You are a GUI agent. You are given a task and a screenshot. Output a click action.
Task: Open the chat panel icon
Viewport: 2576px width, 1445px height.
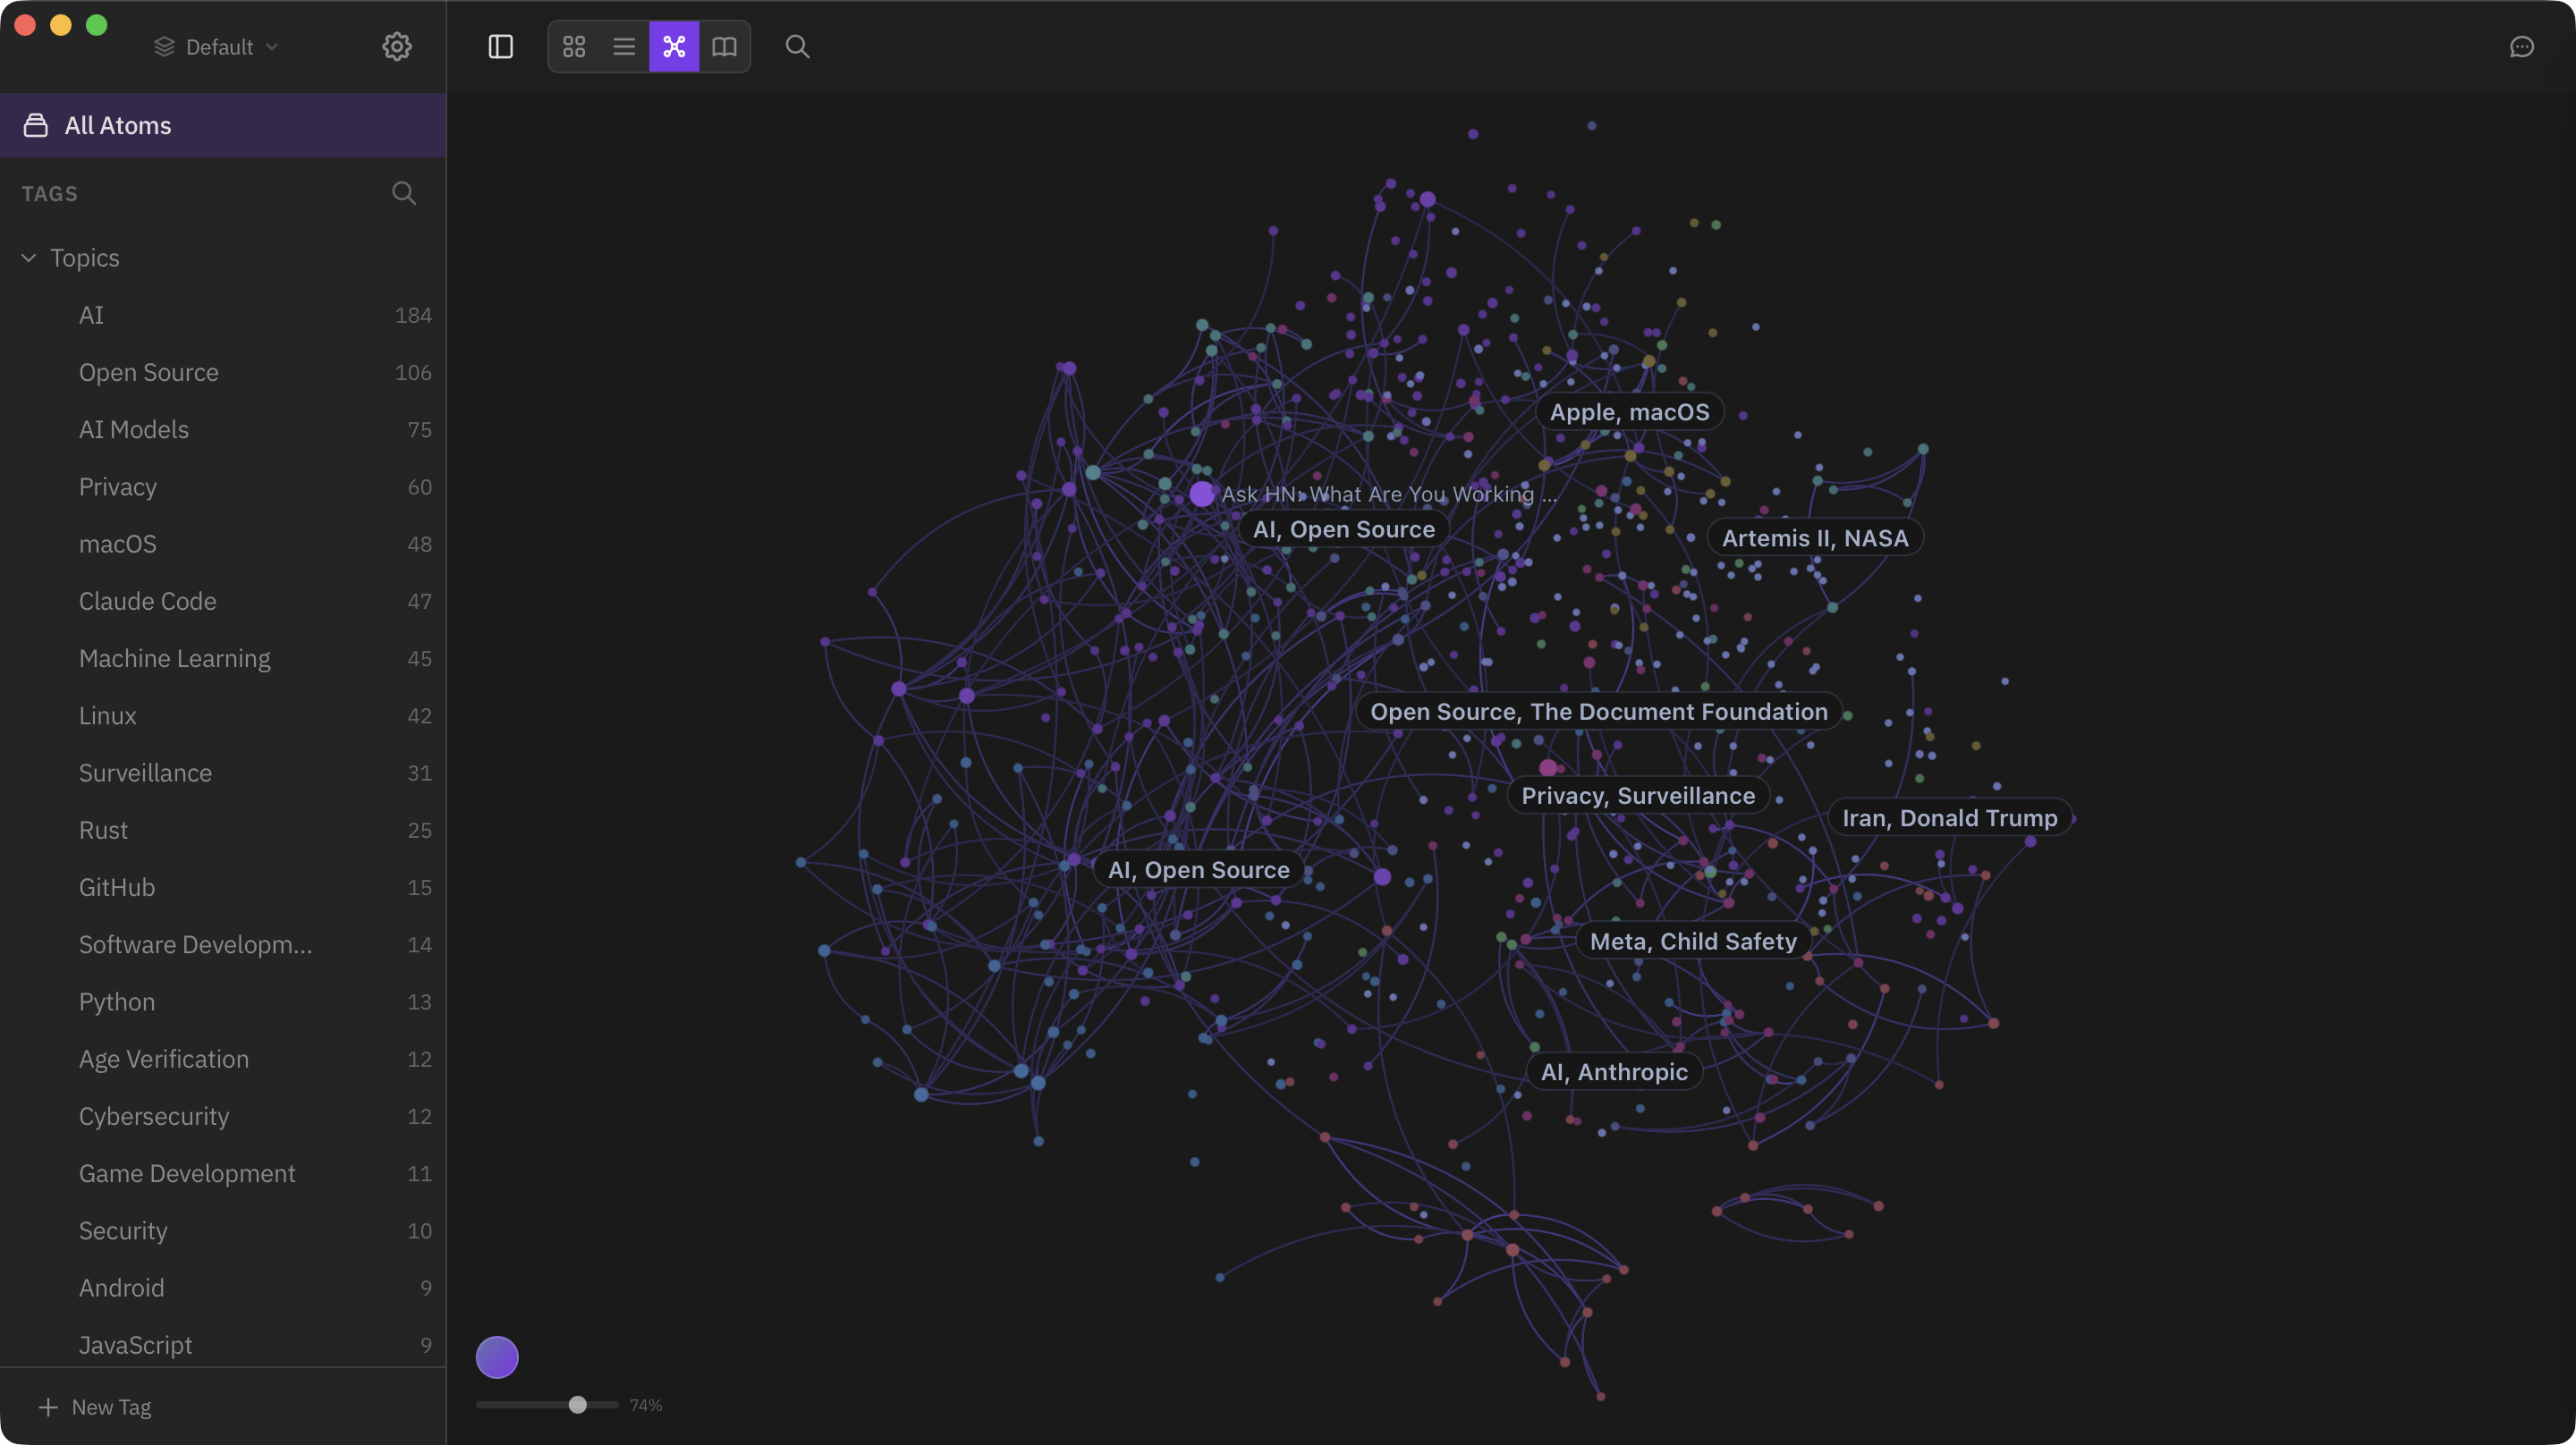click(2521, 47)
